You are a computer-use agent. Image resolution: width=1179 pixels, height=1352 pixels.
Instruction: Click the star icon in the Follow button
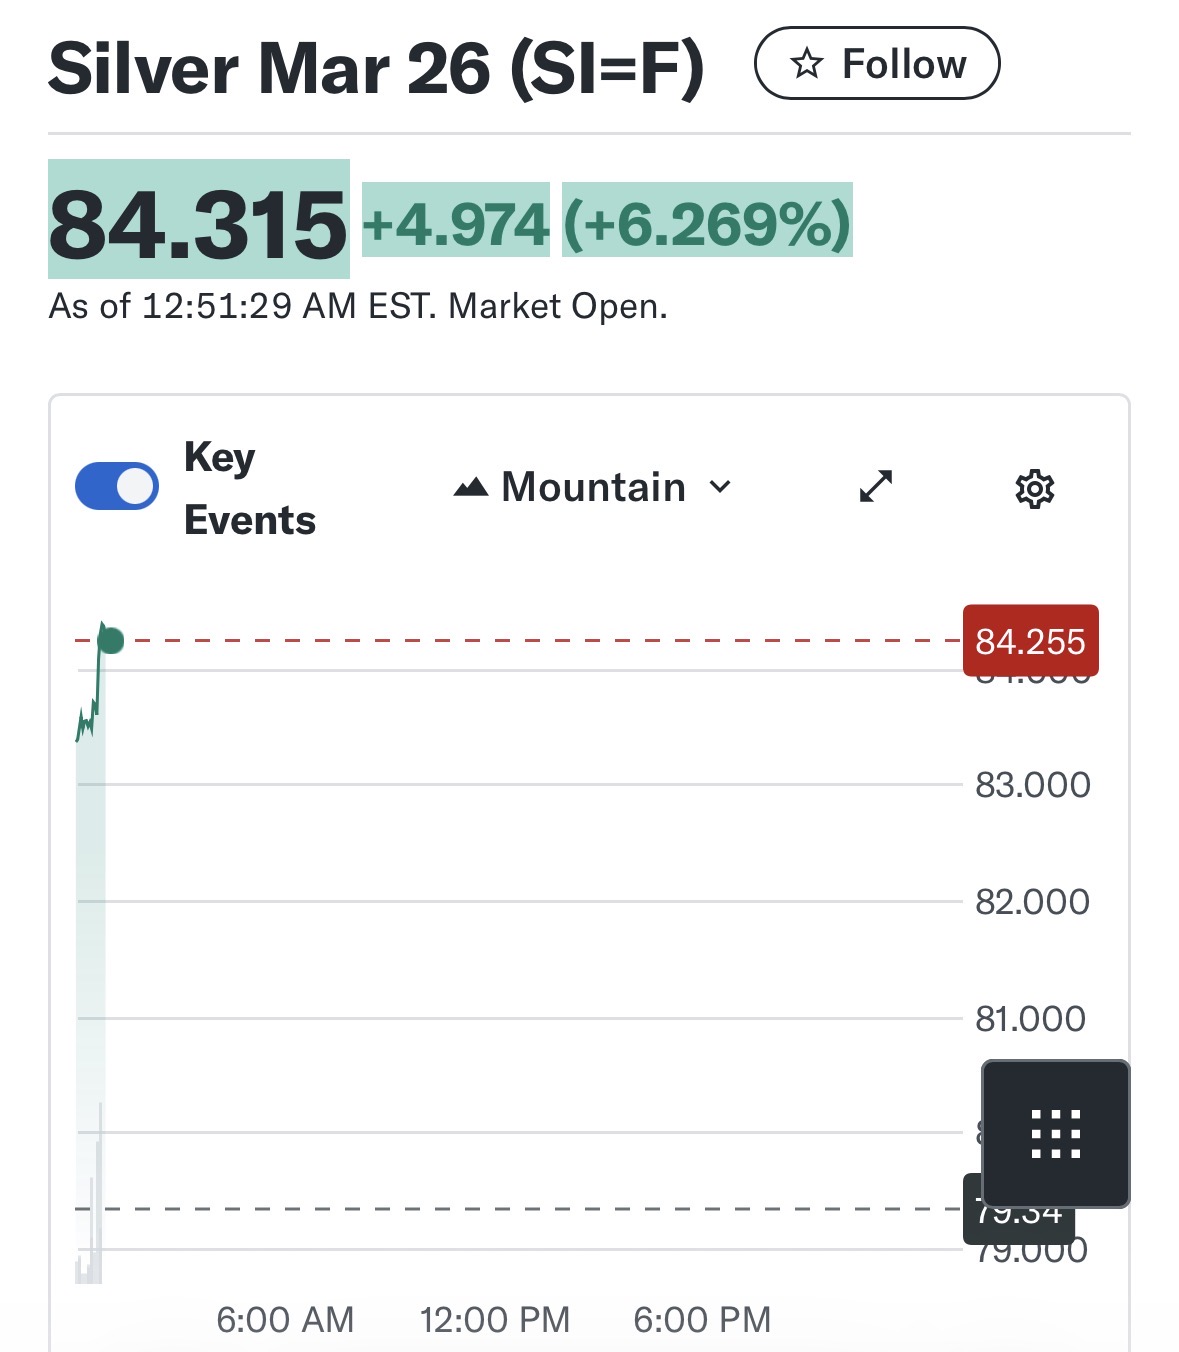tap(806, 64)
